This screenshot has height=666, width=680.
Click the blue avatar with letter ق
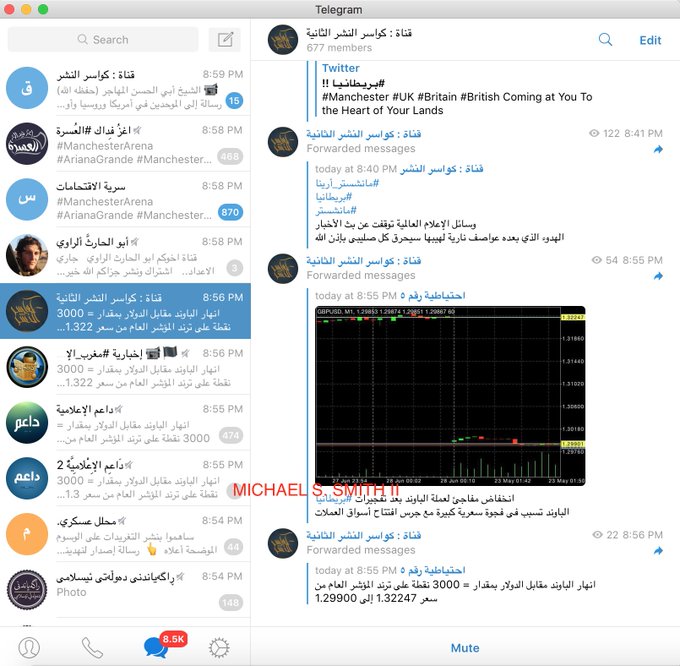point(27,88)
